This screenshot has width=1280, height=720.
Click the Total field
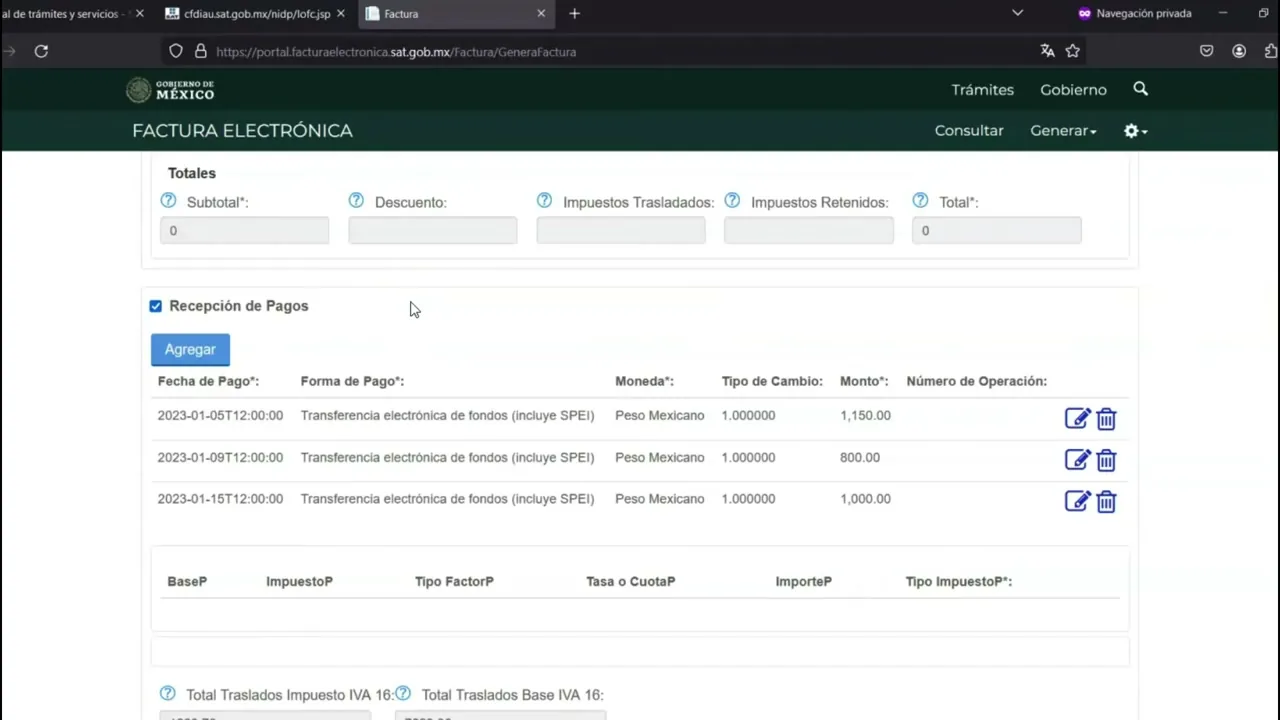996,231
